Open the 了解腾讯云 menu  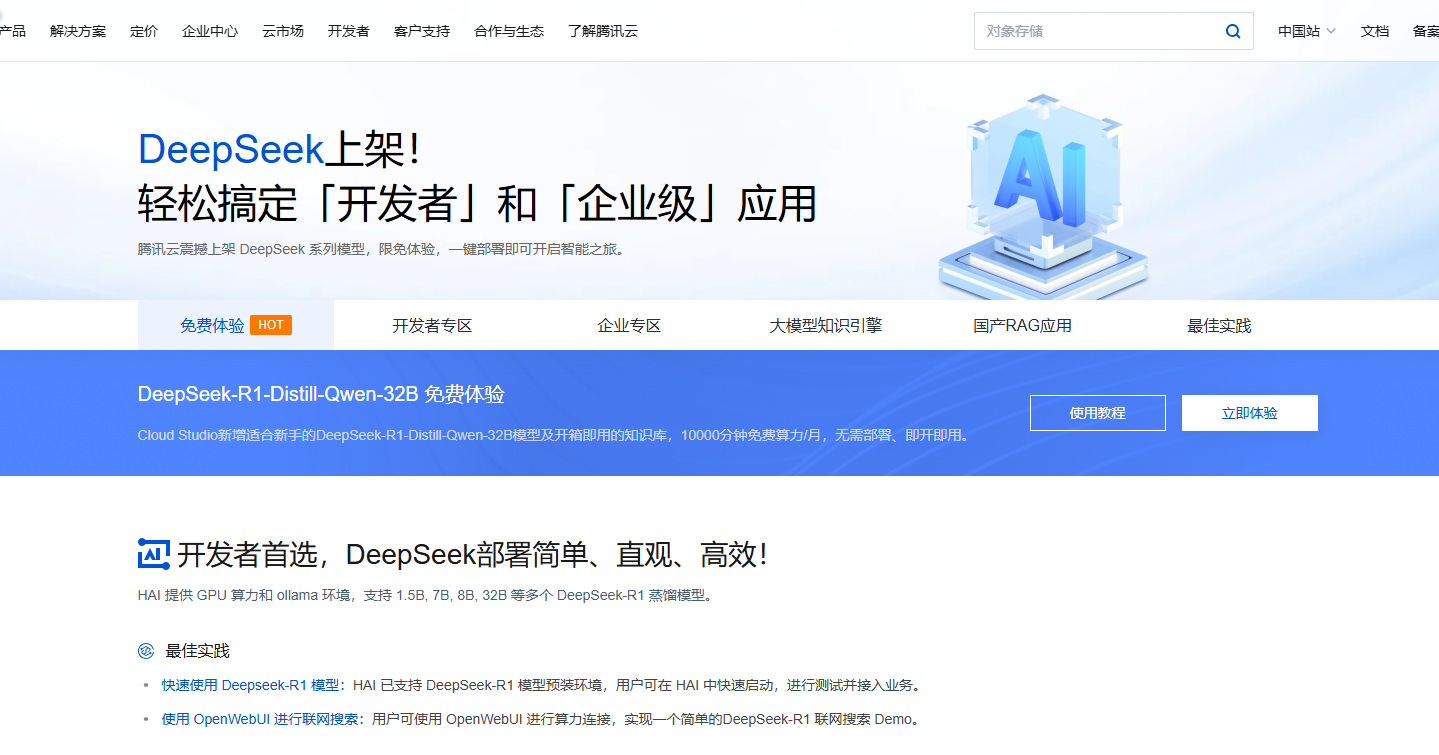pyautogui.click(x=603, y=31)
